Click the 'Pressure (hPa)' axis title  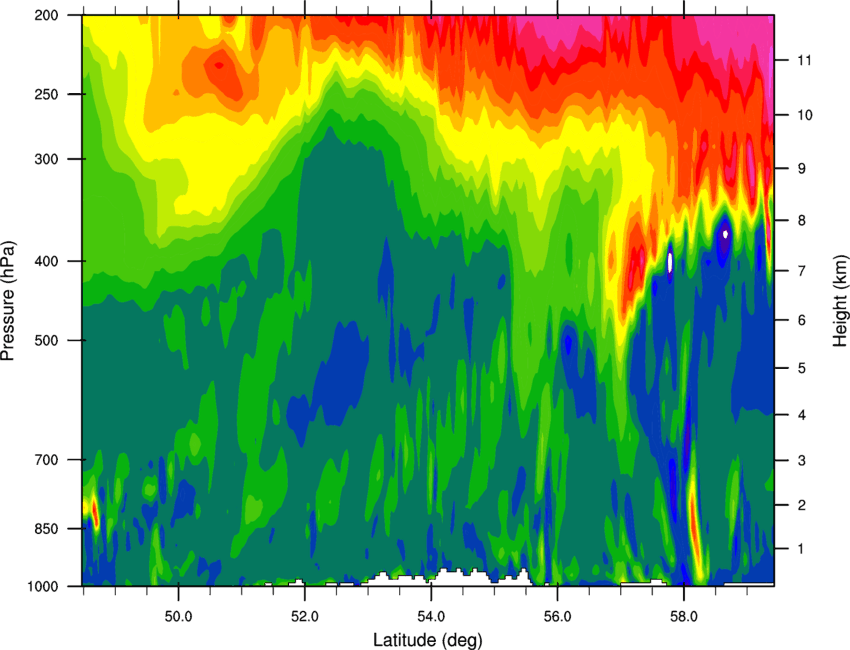pyautogui.click(x=8, y=301)
